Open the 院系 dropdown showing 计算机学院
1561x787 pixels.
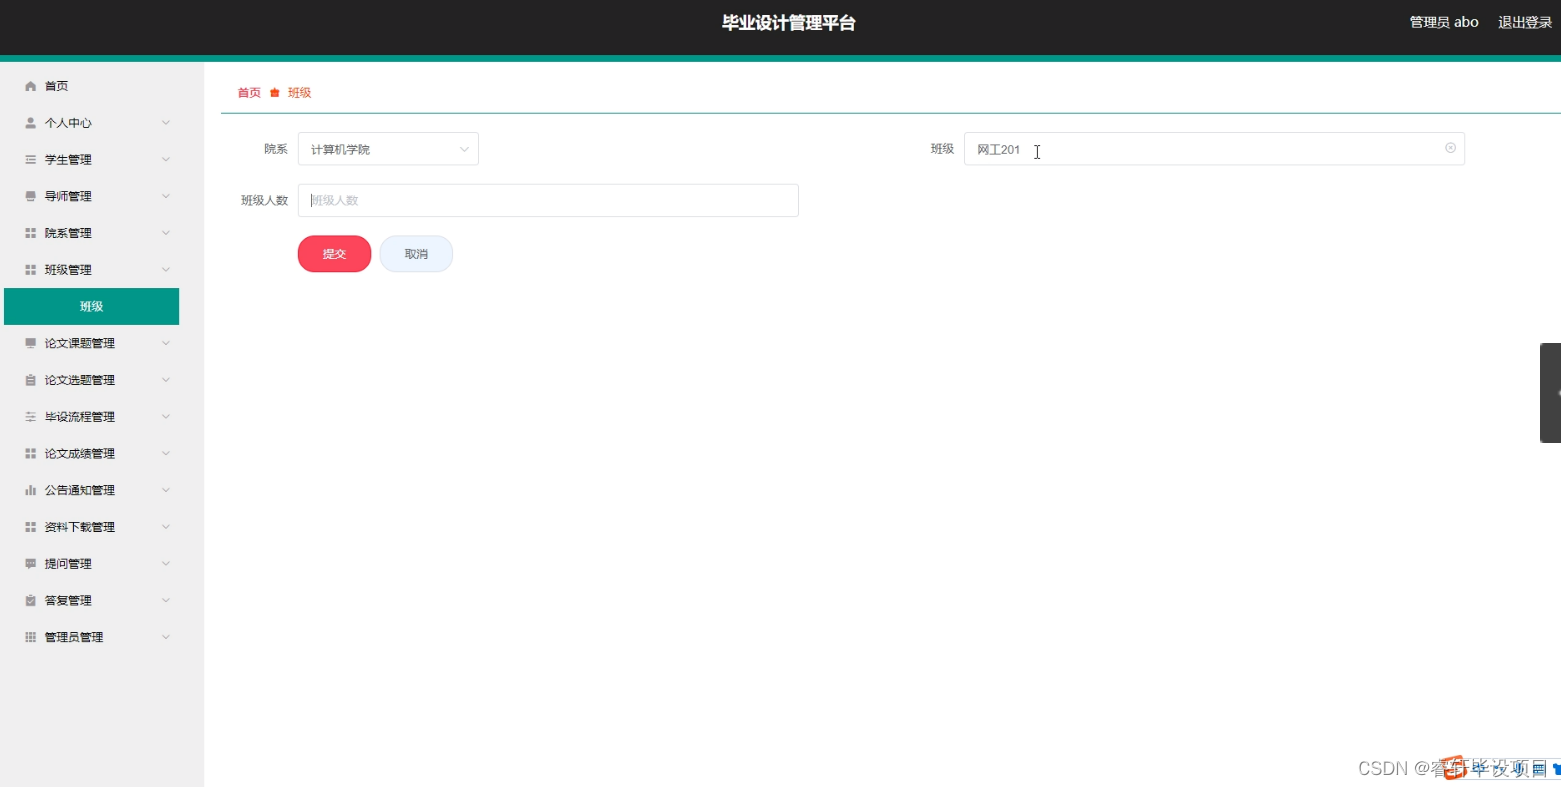(388, 148)
